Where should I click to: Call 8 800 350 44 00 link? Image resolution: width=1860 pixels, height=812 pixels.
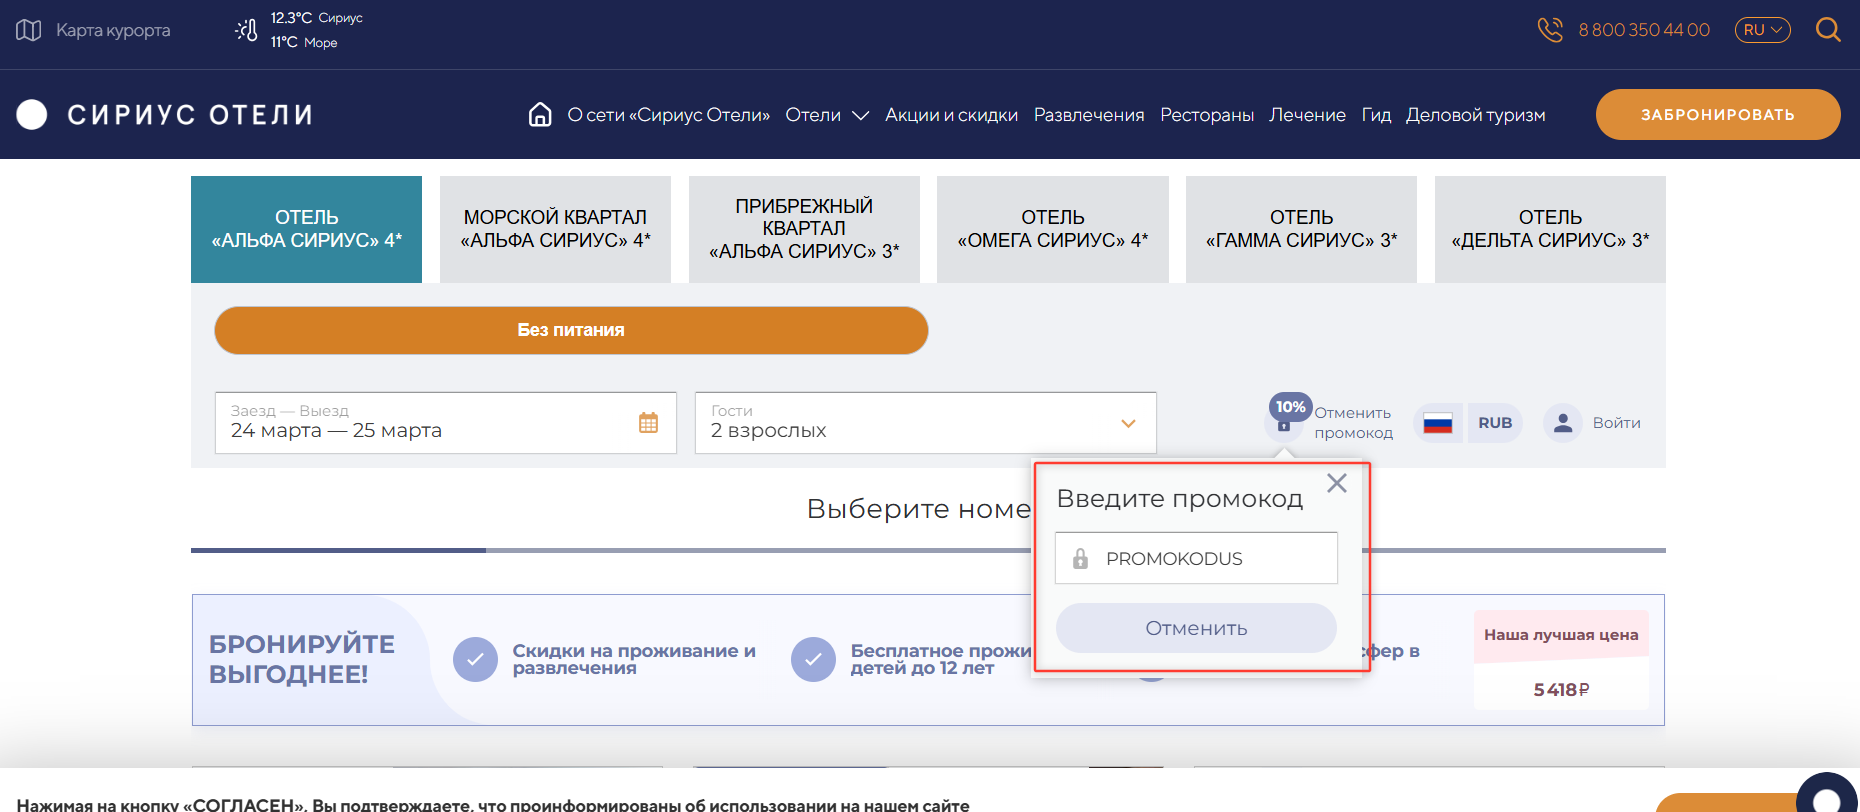1644,30
